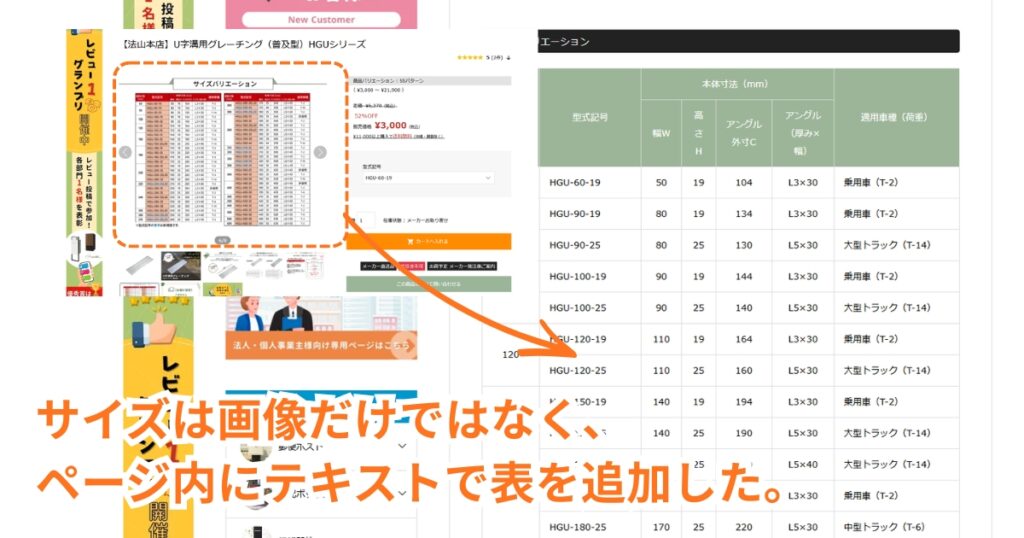
Task: Click the ¥11,000 free-shipping notice link
Action: 398,136
